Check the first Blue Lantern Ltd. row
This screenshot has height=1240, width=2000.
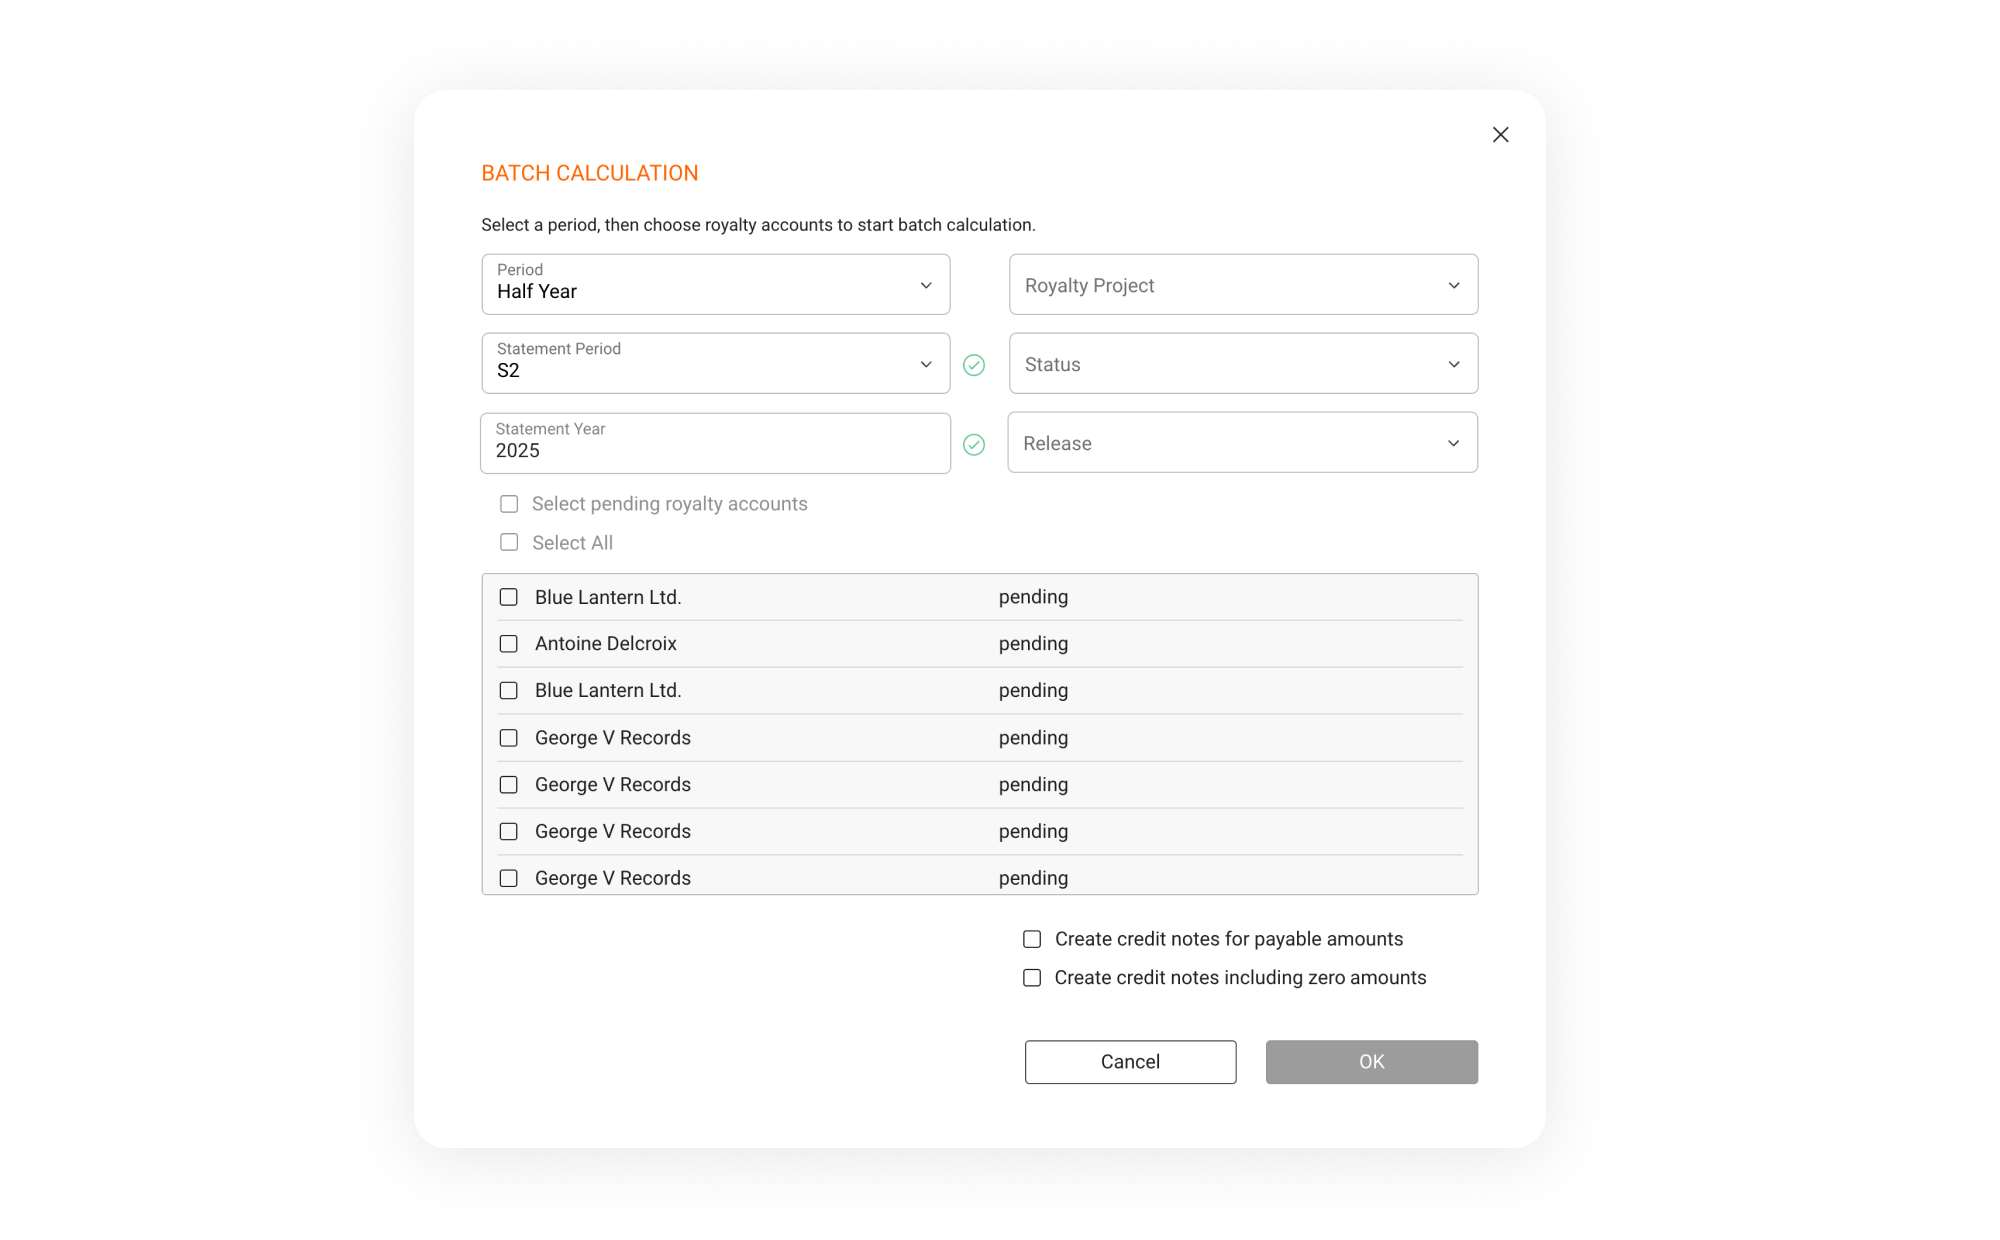[509, 597]
